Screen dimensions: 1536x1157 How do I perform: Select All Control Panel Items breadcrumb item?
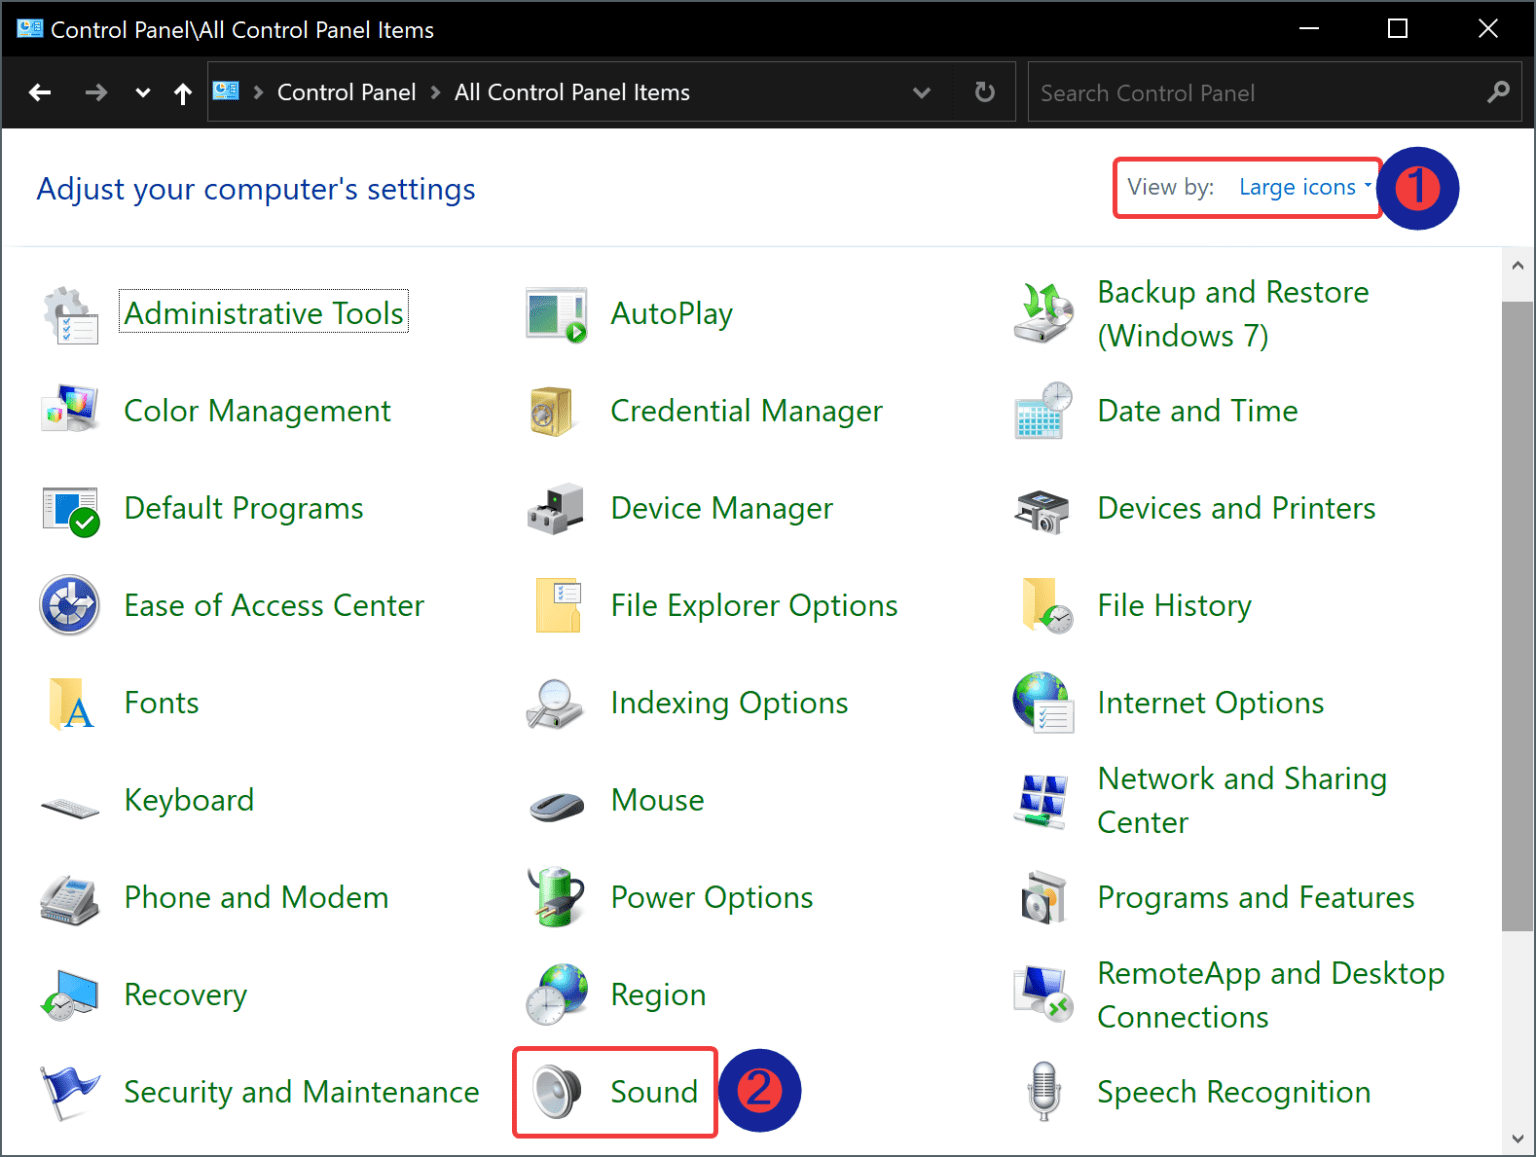click(x=572, y=92)
